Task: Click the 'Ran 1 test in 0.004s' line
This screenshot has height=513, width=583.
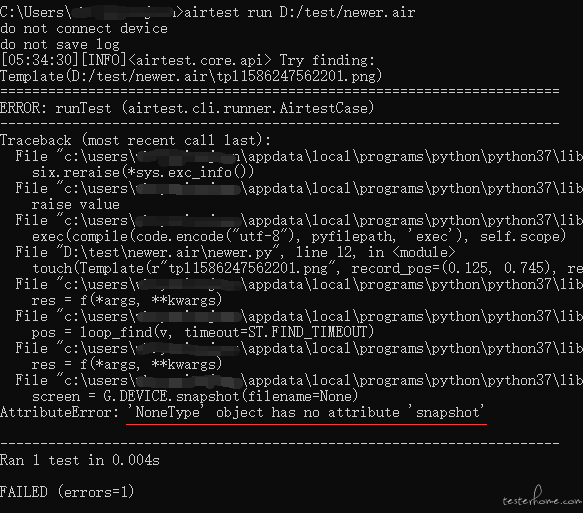Action: [x=80, y=460]
